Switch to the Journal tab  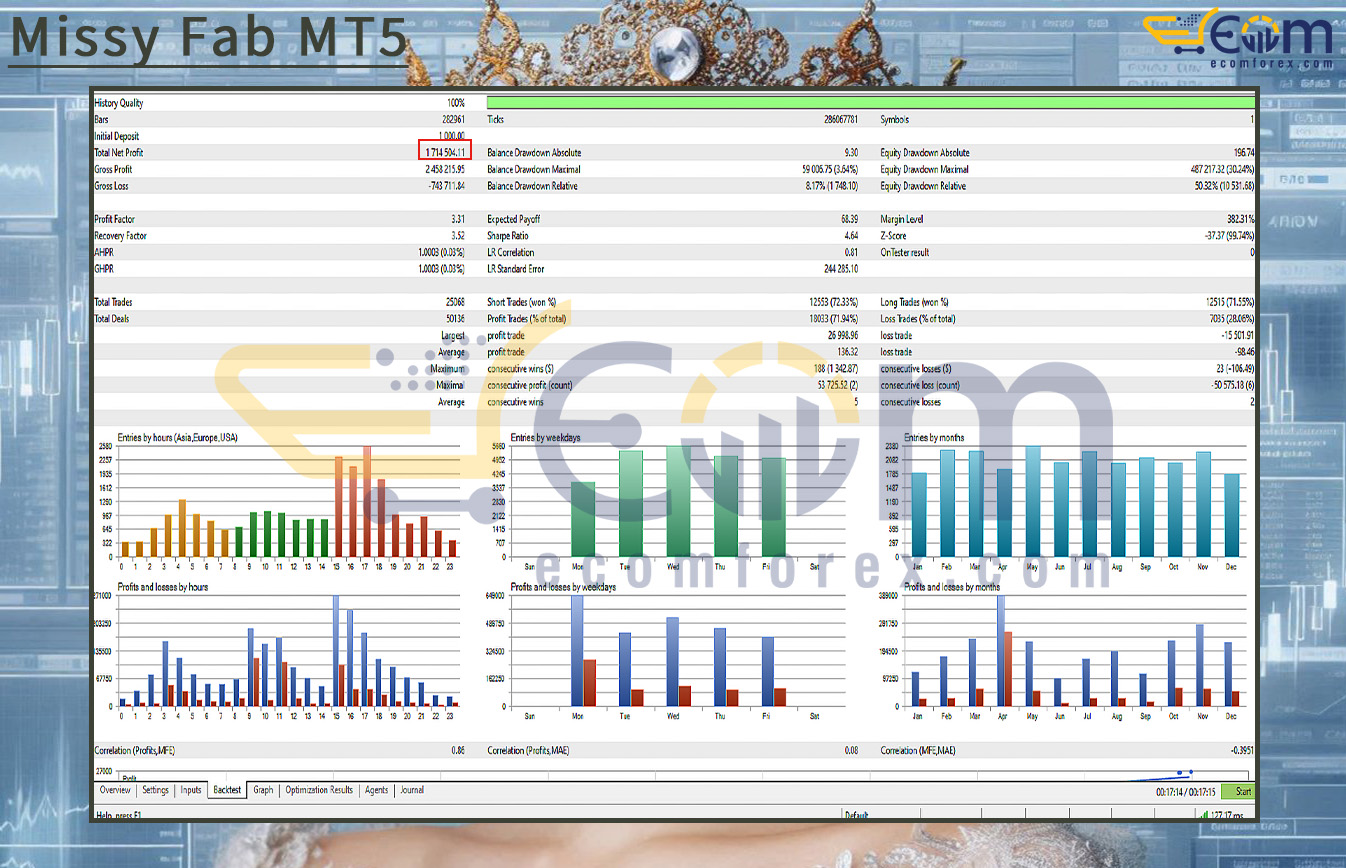pos(412,790)
